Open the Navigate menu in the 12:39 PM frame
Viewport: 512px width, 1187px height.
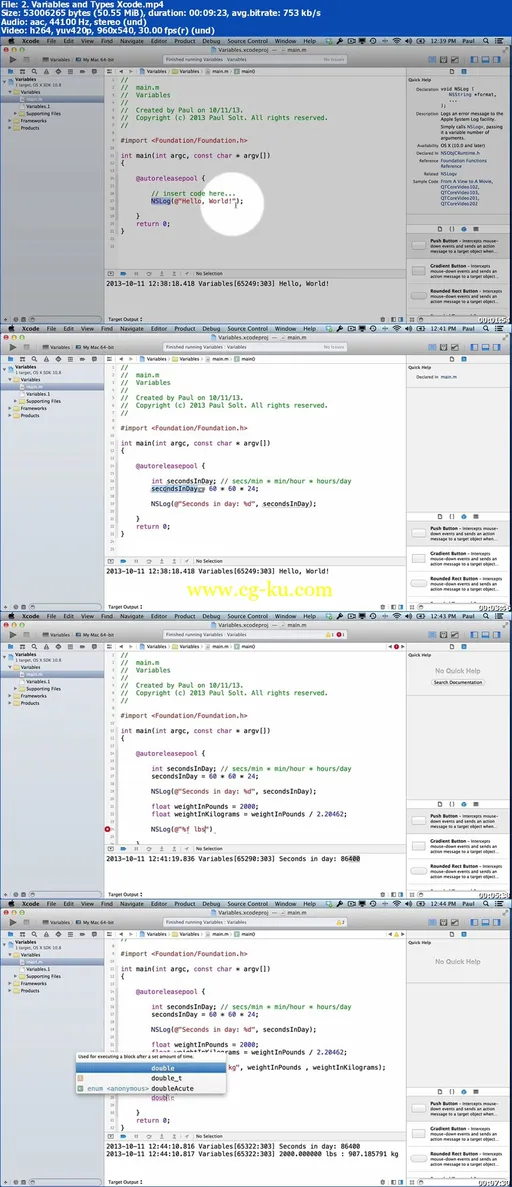(x=131, y=42)
